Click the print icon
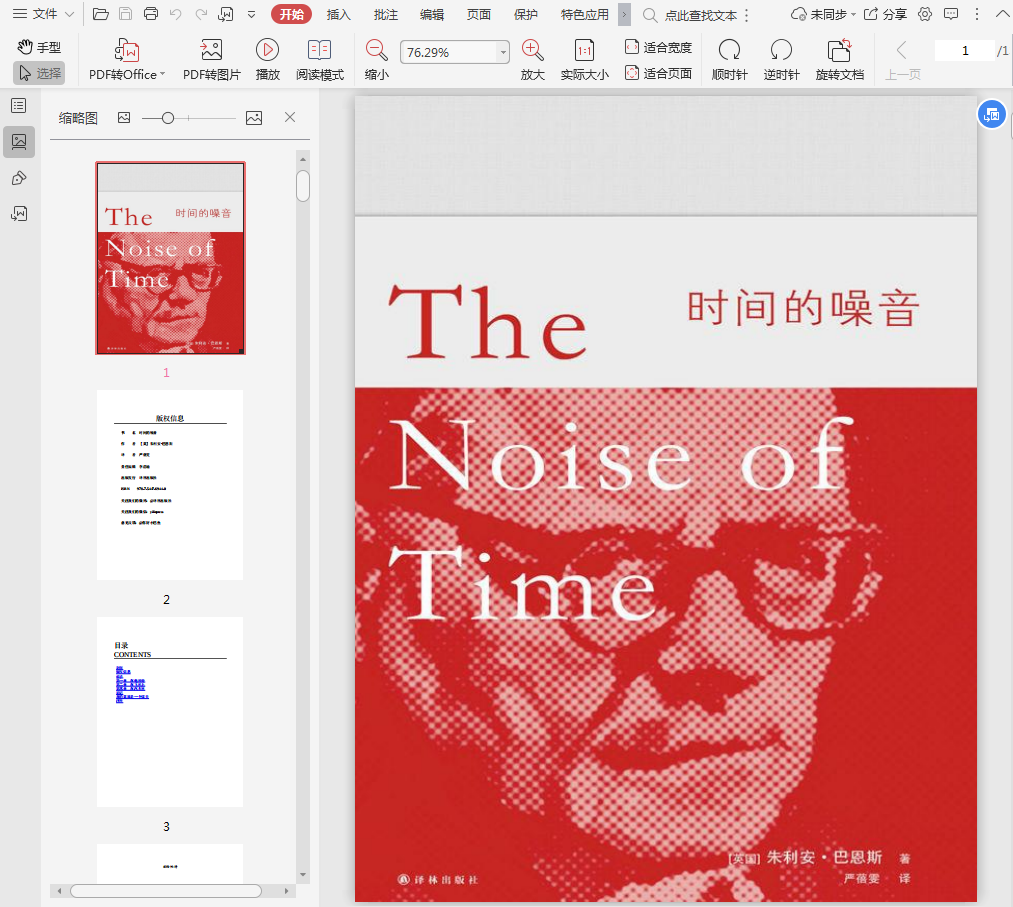 click(x=151, y=14)
